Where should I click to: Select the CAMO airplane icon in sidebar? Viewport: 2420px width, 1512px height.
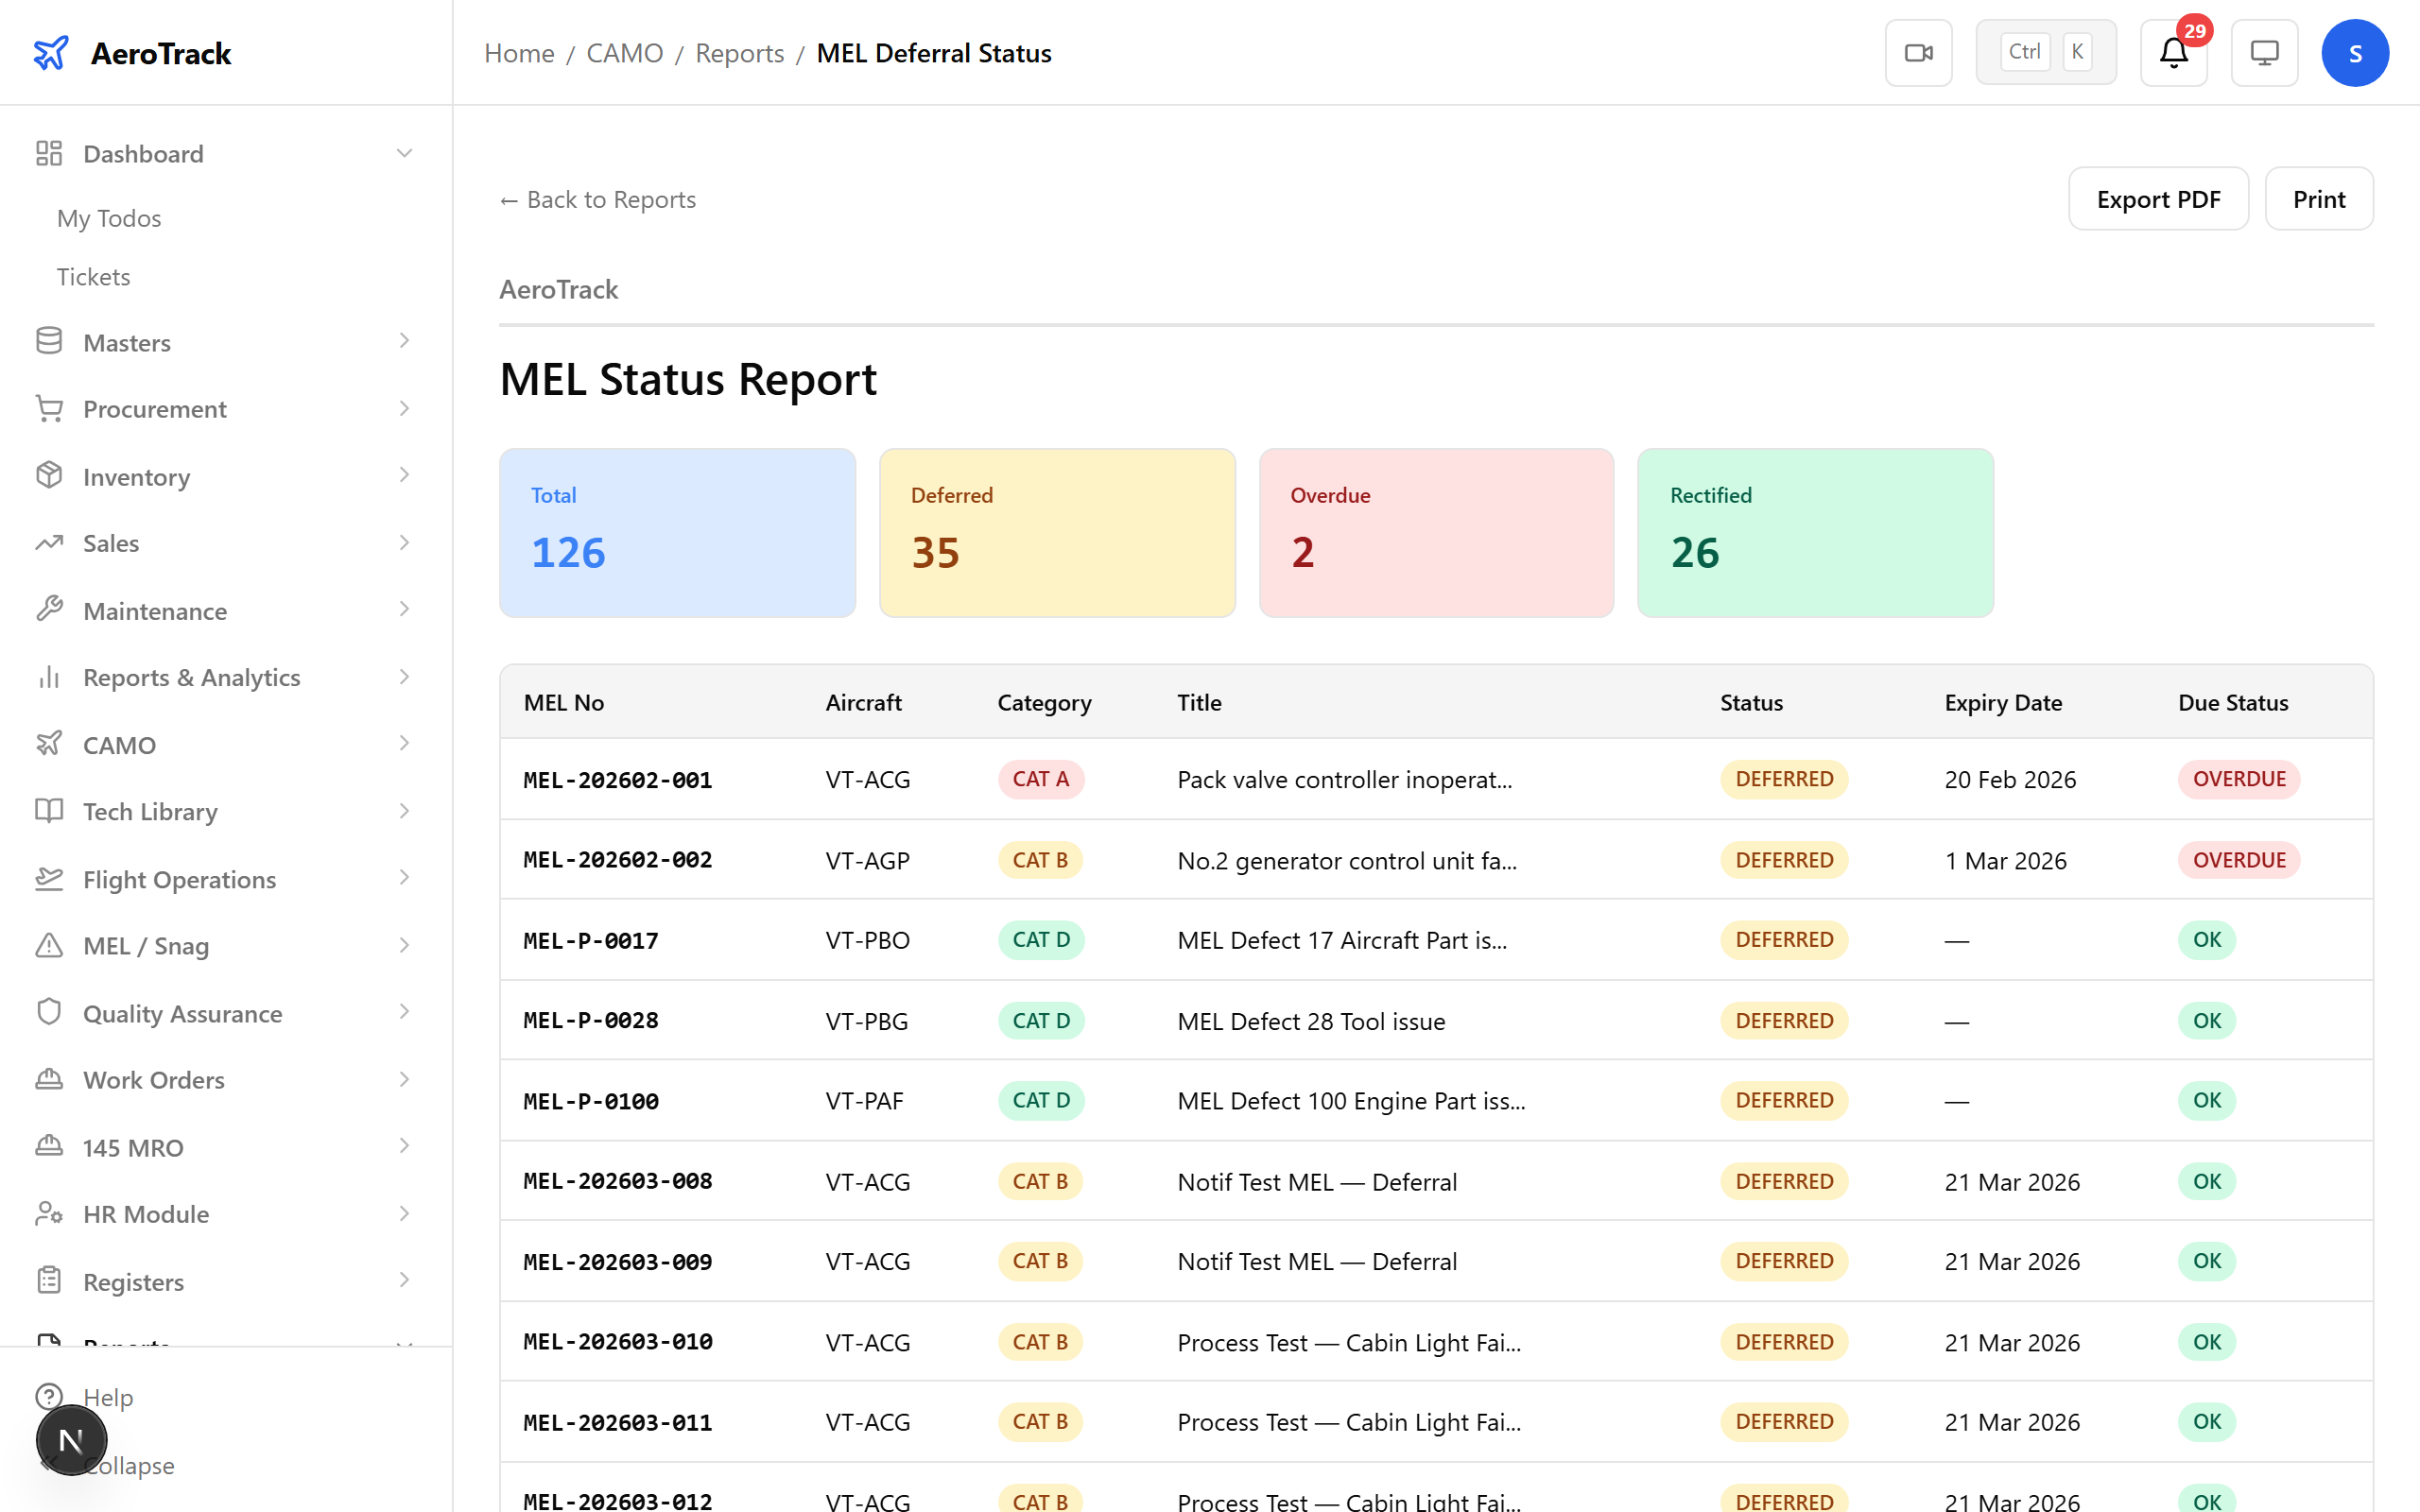49,744
